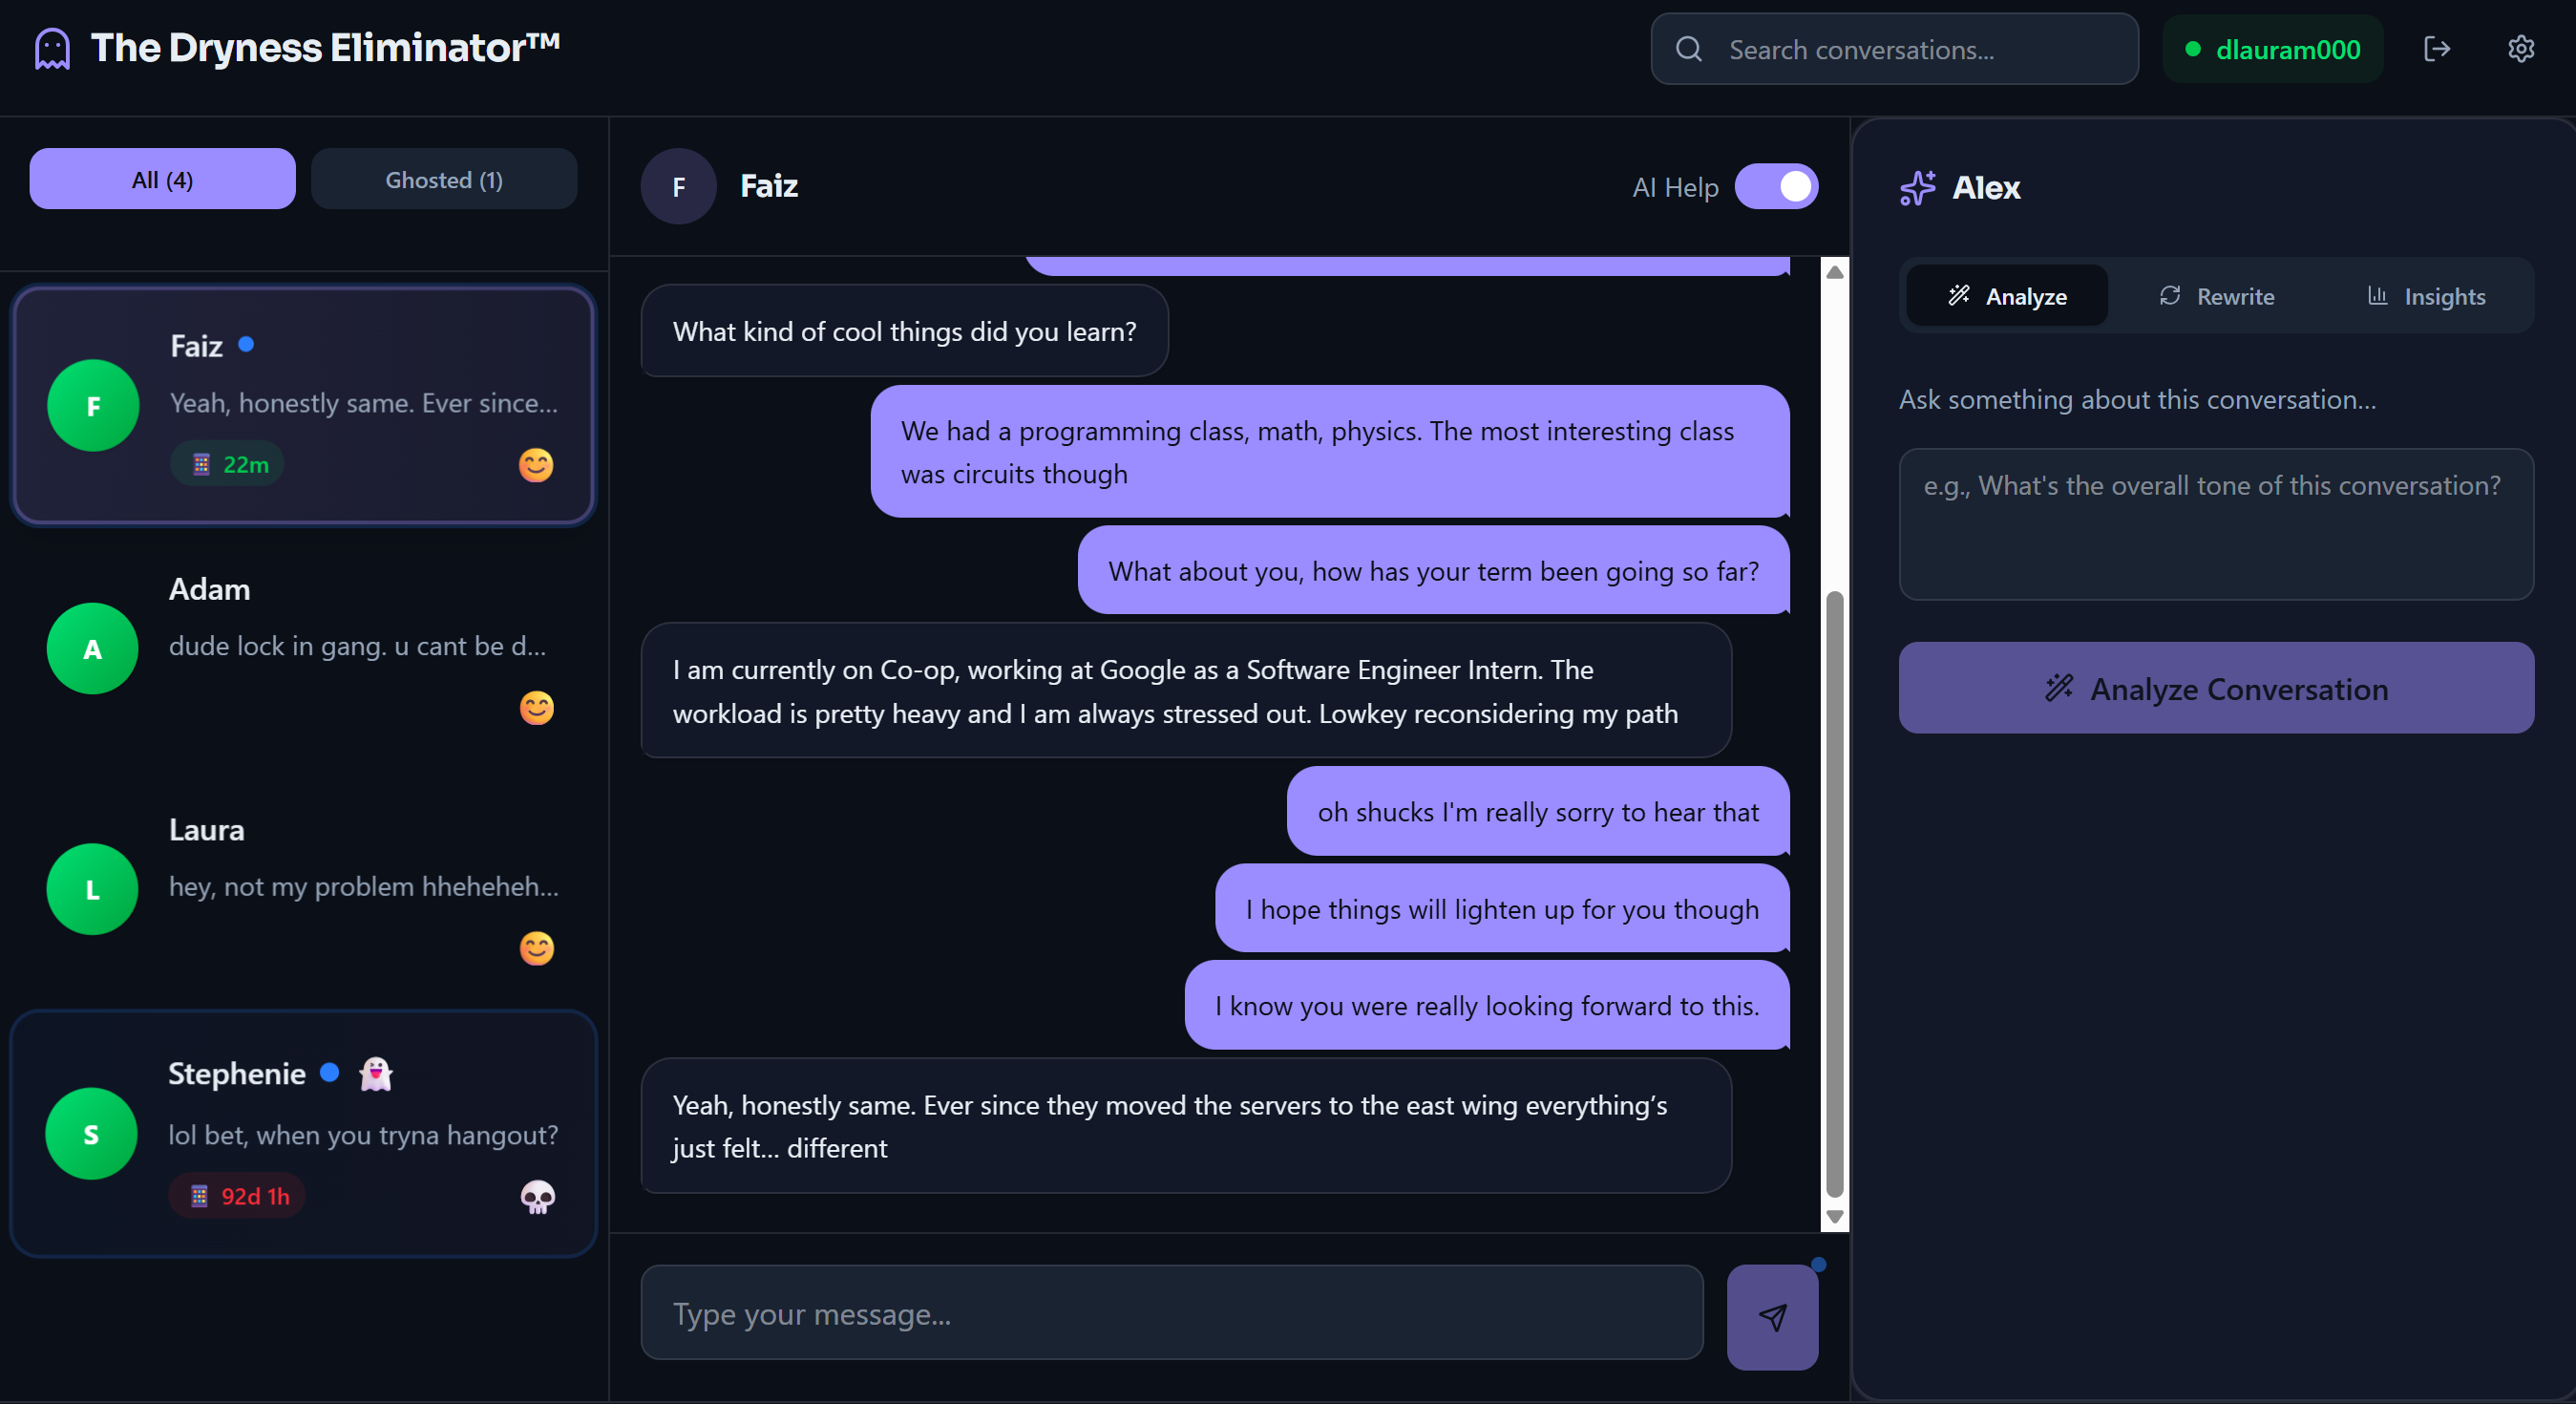2576x1404 pixels.
Task: Switch to the Rewrite tab
Action: (x=2216, y=296)
